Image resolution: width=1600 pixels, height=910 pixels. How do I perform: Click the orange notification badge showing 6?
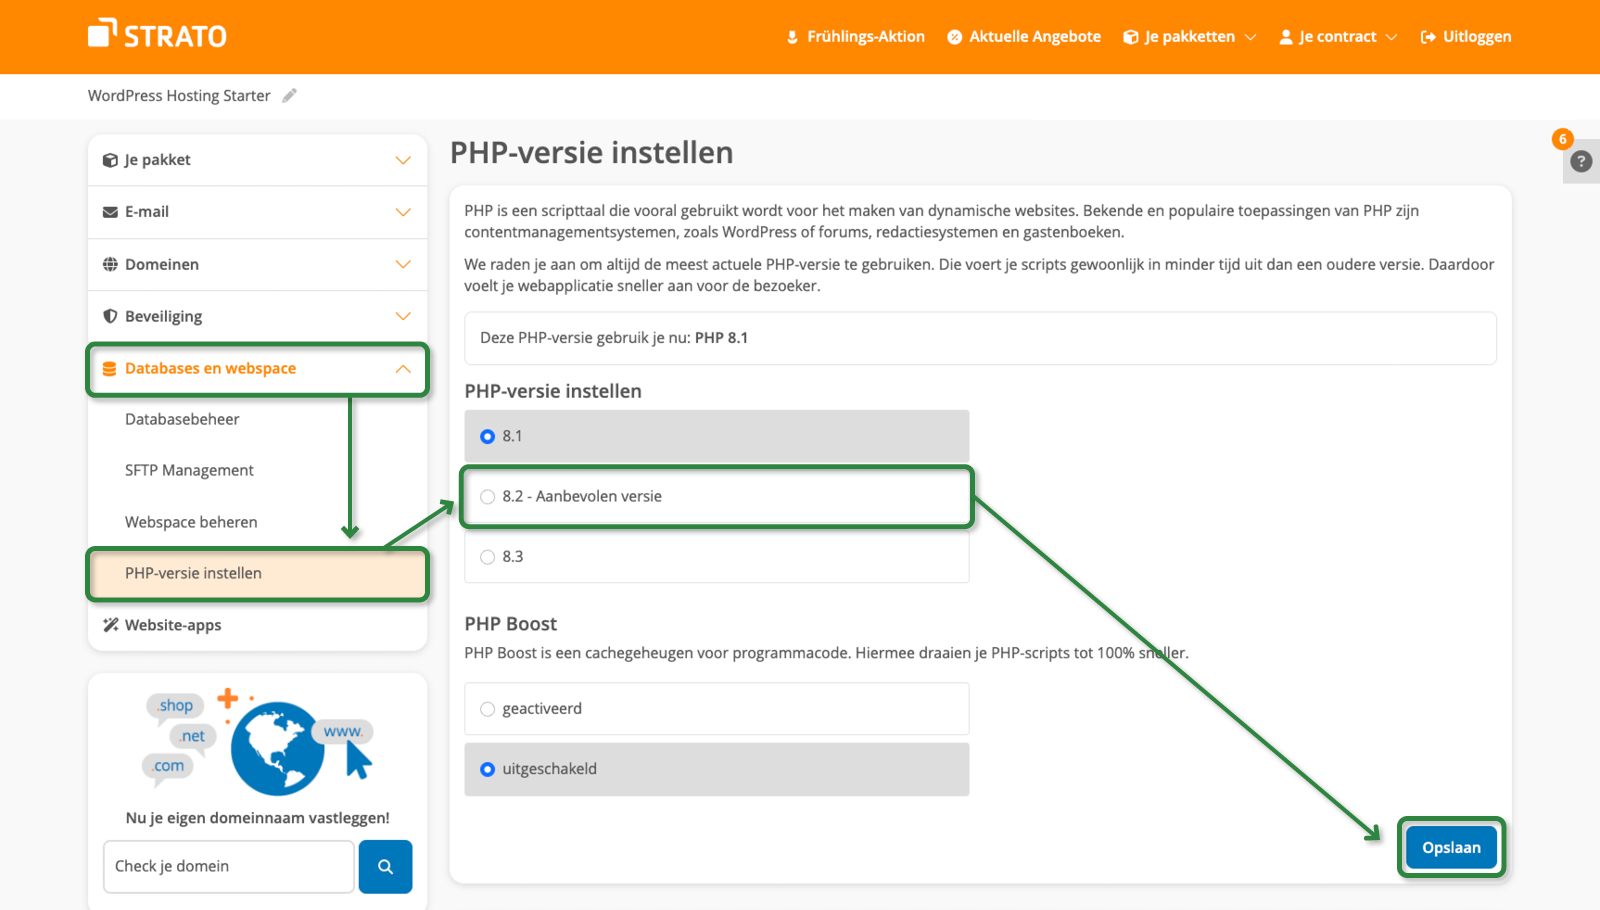click(x=1563, y=140)
